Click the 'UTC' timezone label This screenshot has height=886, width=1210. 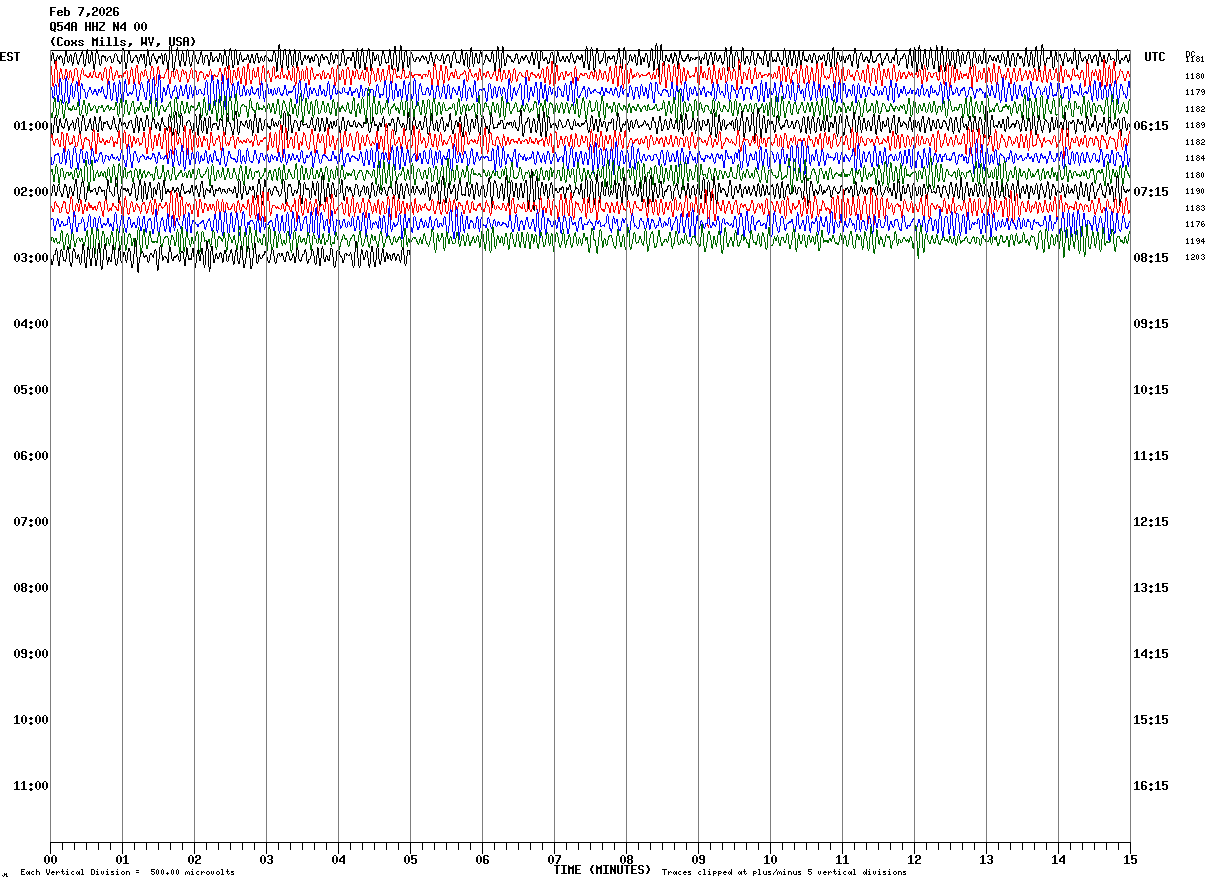1155,57
